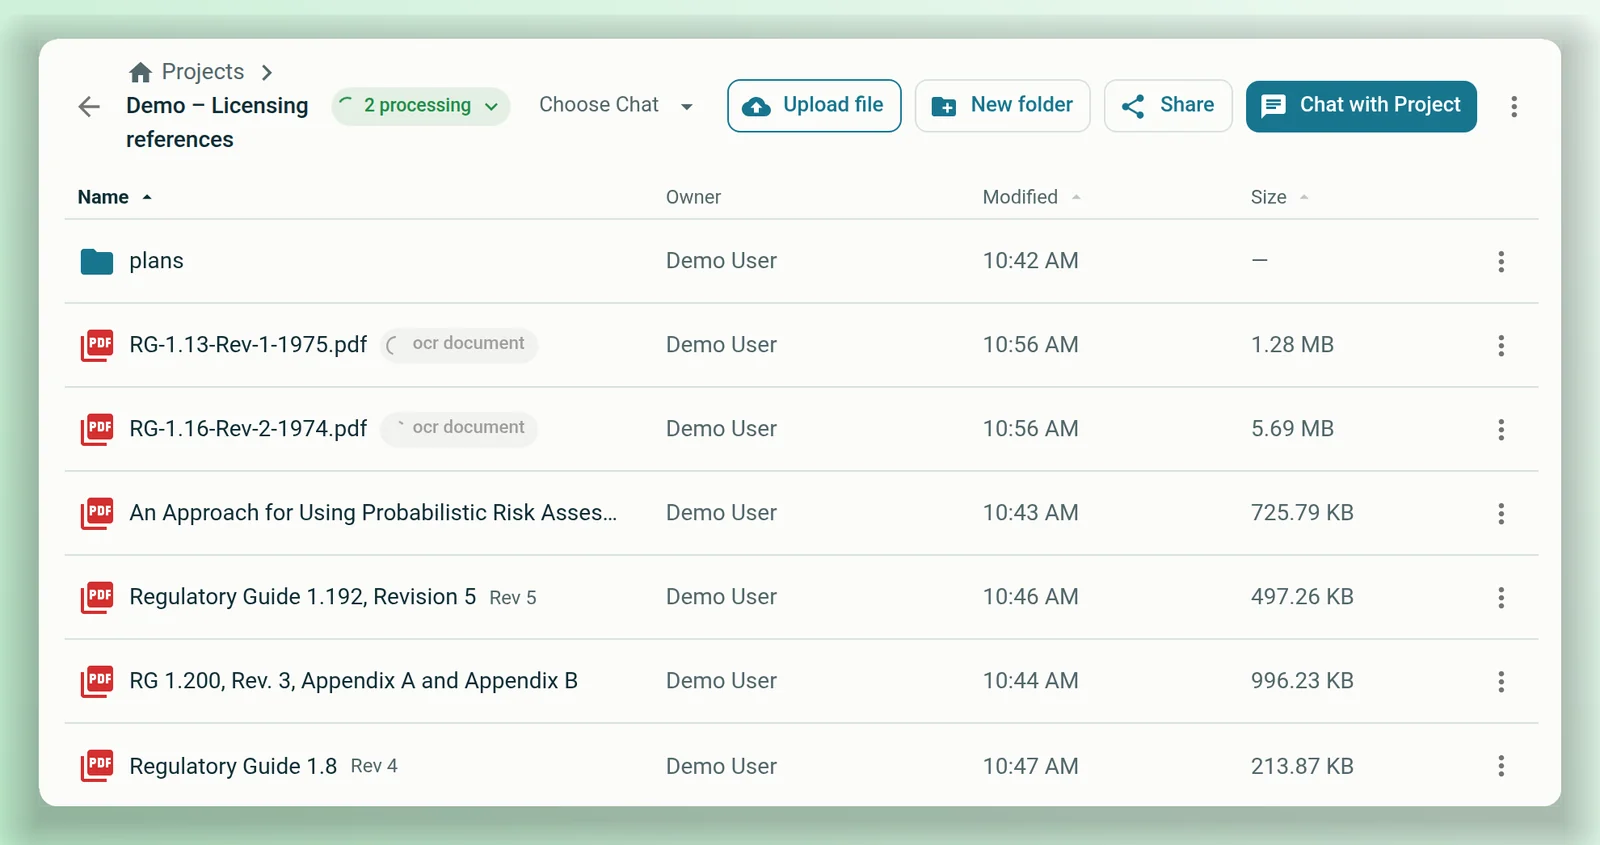This screenshot has width=1600, height=845.
Task: Click PDF icon for Probabilistic Risk document
Action: click(97, 514)
